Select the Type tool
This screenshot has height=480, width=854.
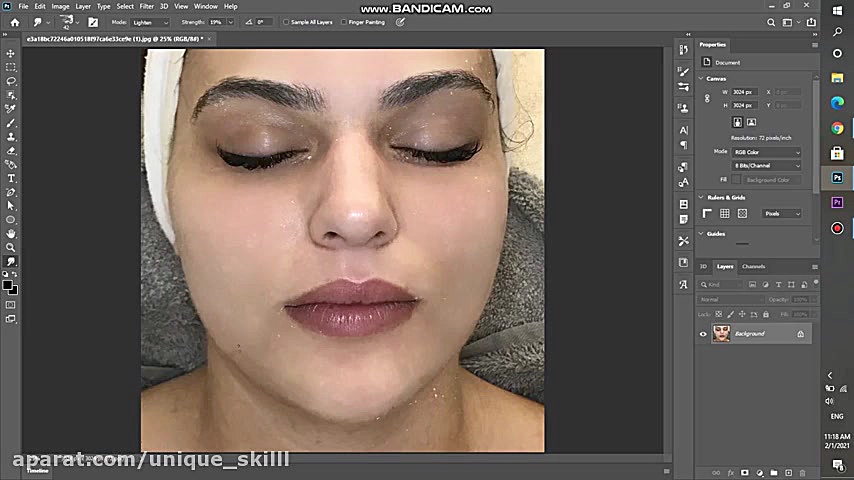coord(11,178)
